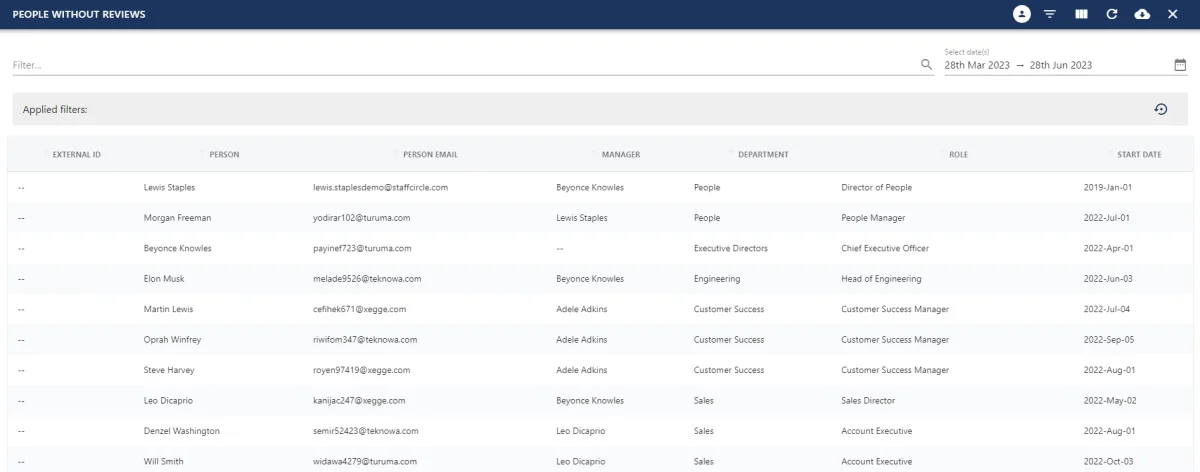Open the calendar date picker icon
The height and width of the screenshot is (472, 1200).
pos(1180,64)
